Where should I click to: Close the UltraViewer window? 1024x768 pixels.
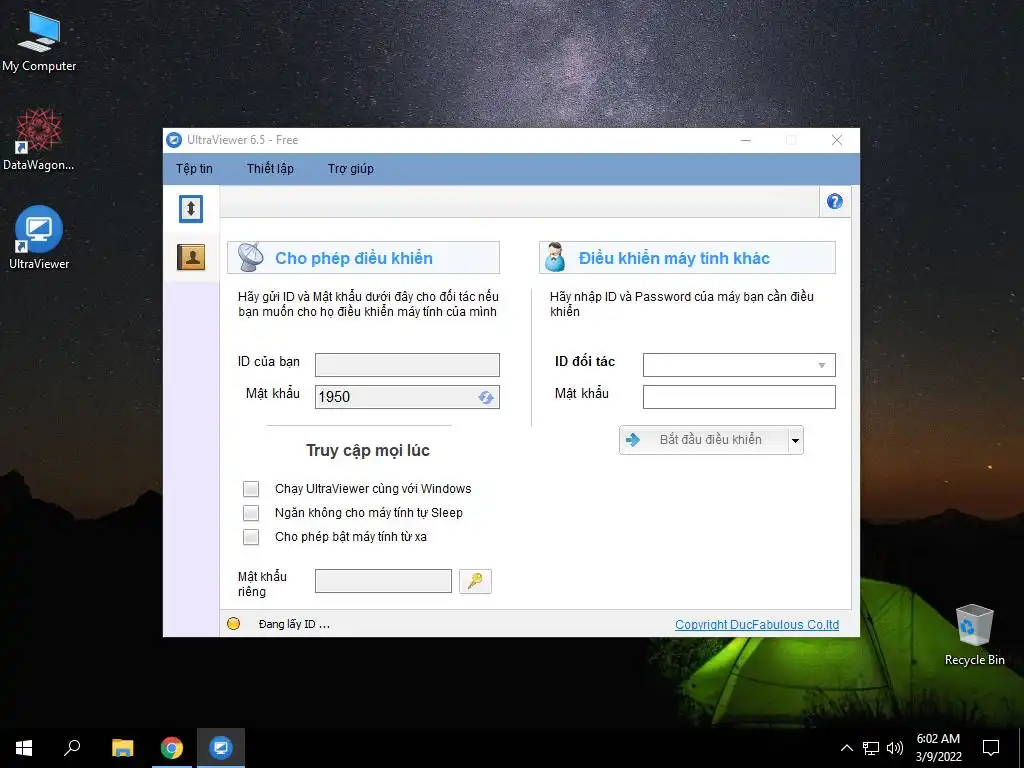[x=837, y=140]
